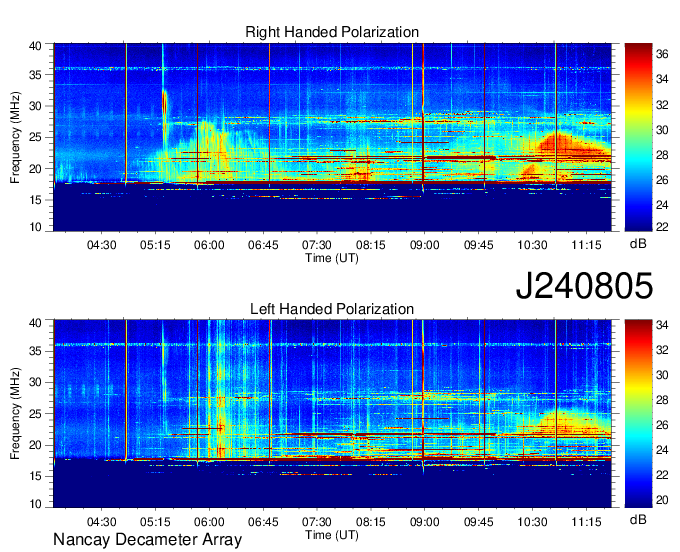Click 11:15 tick under Left Handed plot
680x552 pixels.
586,522
